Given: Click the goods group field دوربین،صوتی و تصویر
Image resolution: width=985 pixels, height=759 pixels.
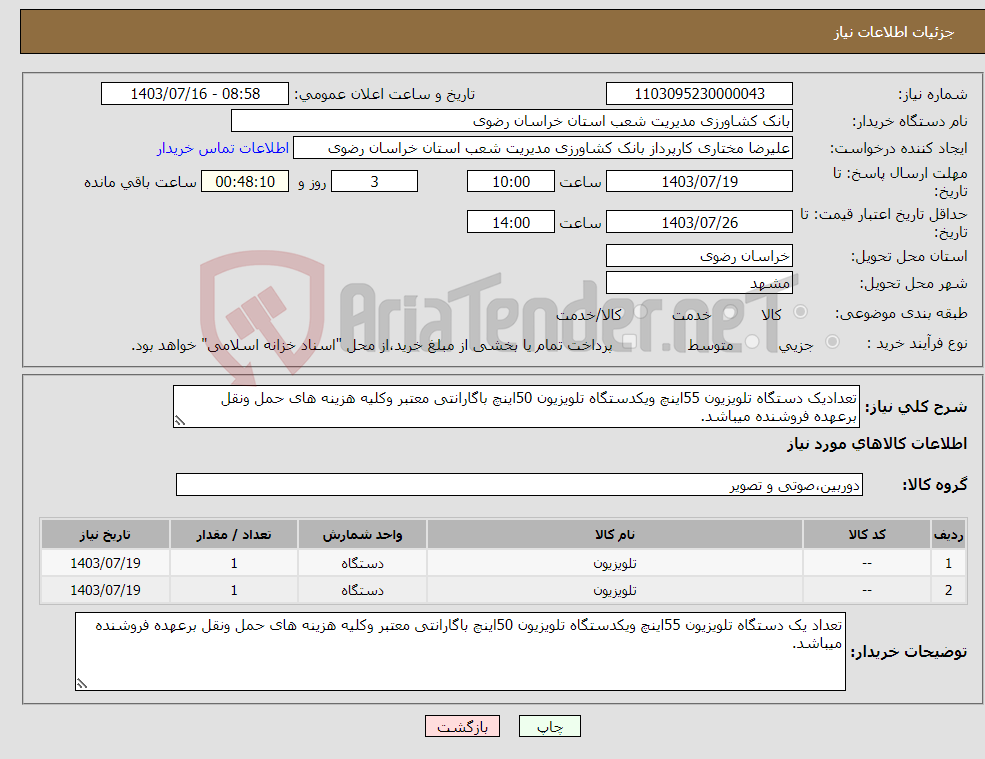Looking at the screenshot, I should coord(520,484).
